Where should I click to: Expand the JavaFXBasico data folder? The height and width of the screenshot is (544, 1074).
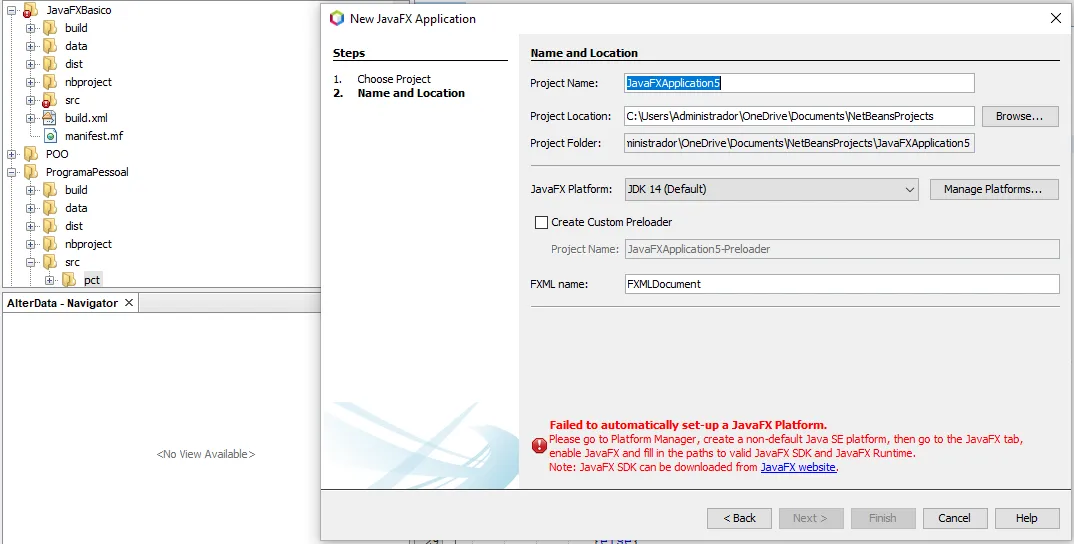30,47
